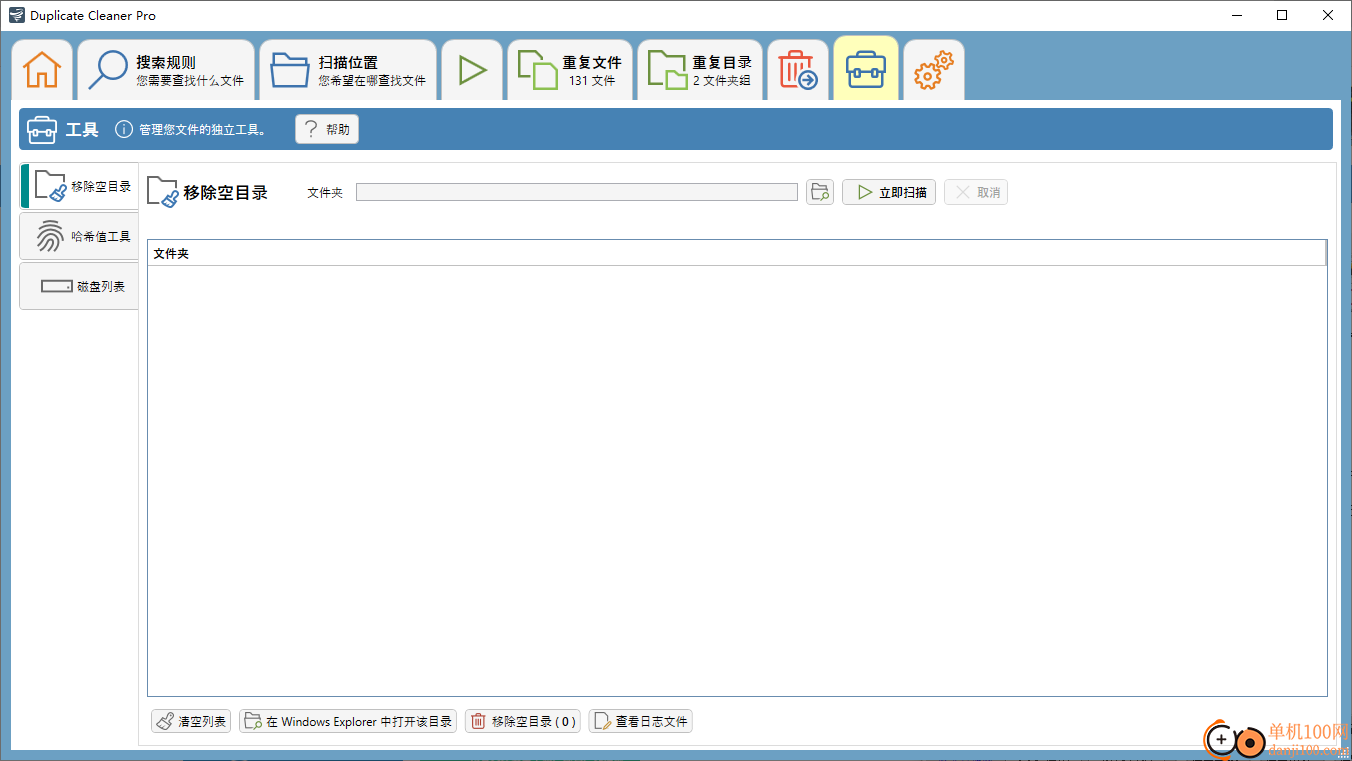Open the file removal trash-can tab
1352x761 pixels.
coord(798,70)
